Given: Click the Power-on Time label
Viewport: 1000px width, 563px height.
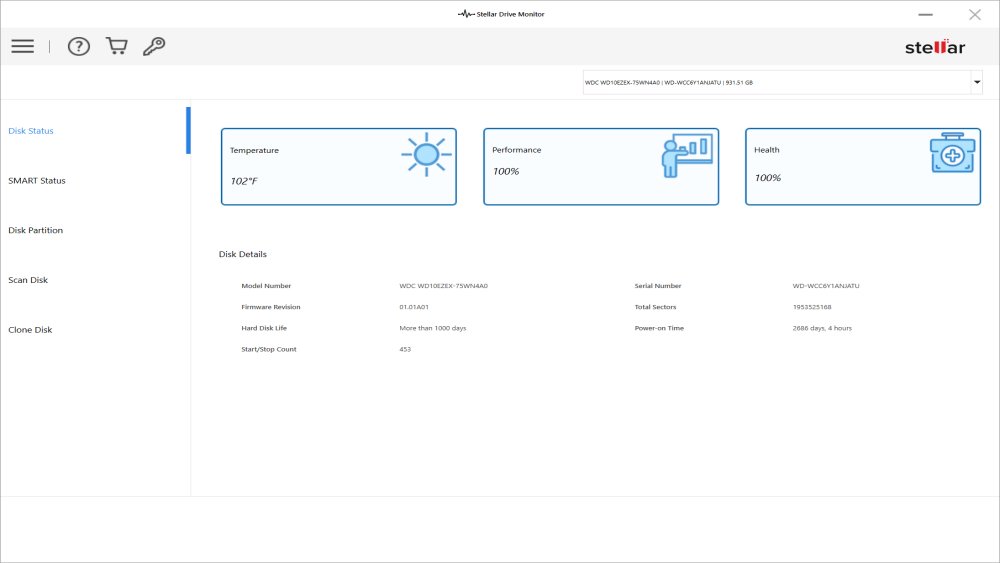Looking at the screenshot, I should [x=659, y=328].
